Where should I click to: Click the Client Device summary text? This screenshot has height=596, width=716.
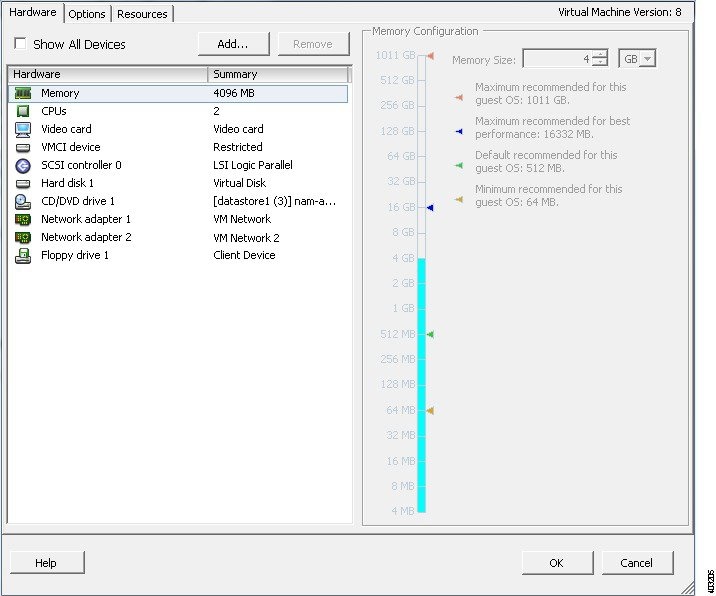pos(244,255)
